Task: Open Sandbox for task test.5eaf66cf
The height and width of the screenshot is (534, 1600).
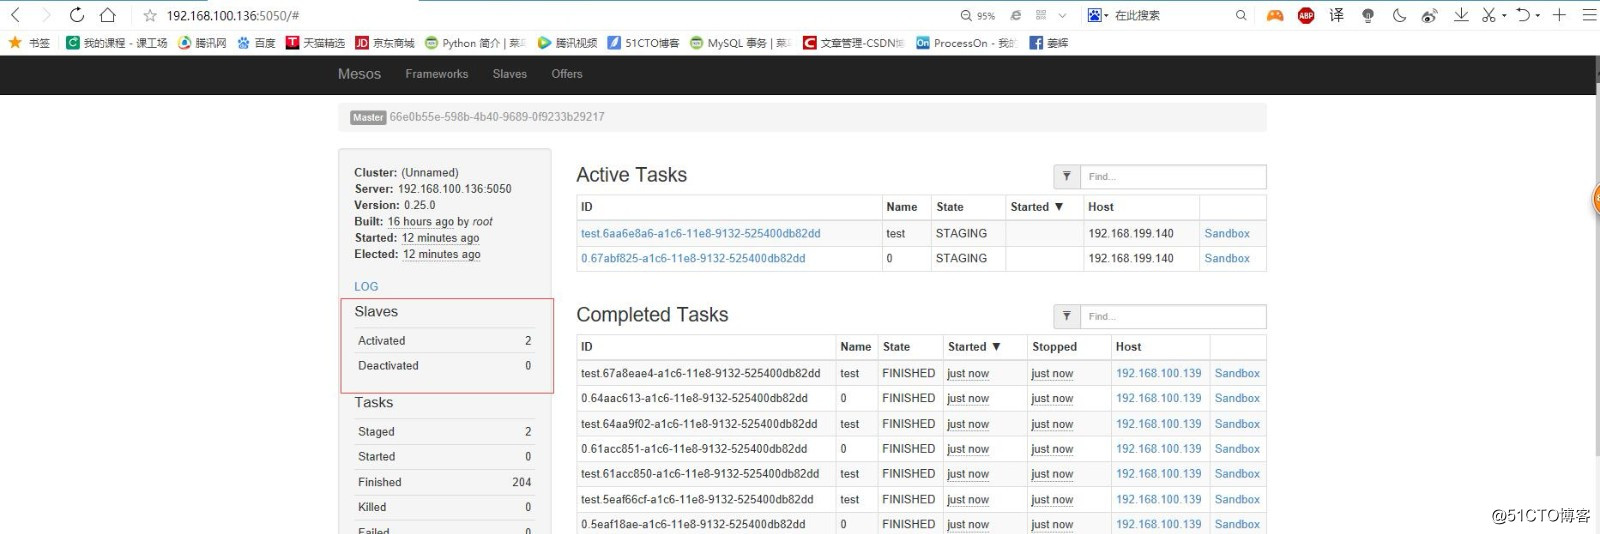Action: tap(1237, 499)
